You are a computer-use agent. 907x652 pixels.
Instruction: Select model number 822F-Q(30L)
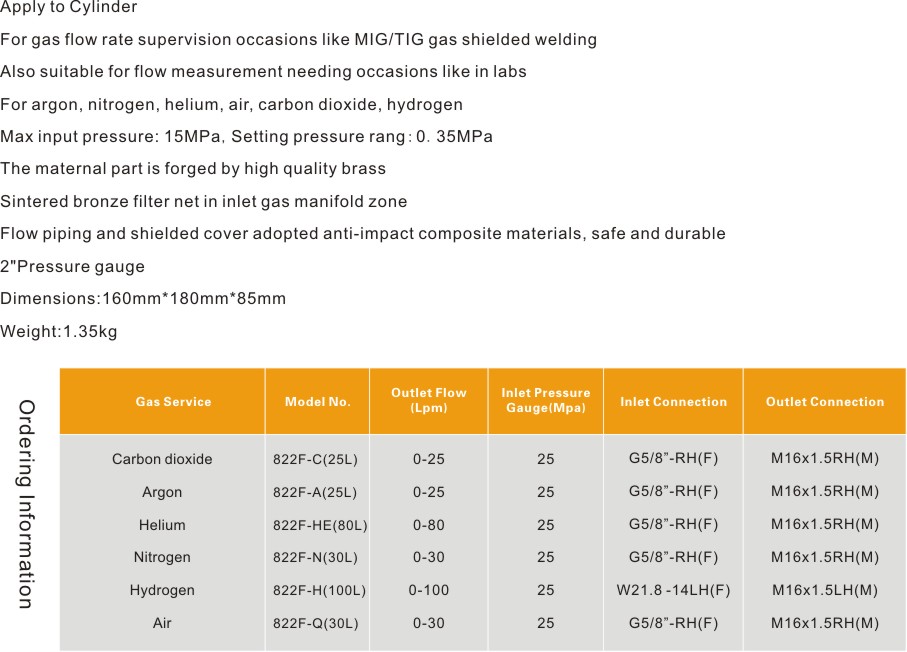(315, 623)
